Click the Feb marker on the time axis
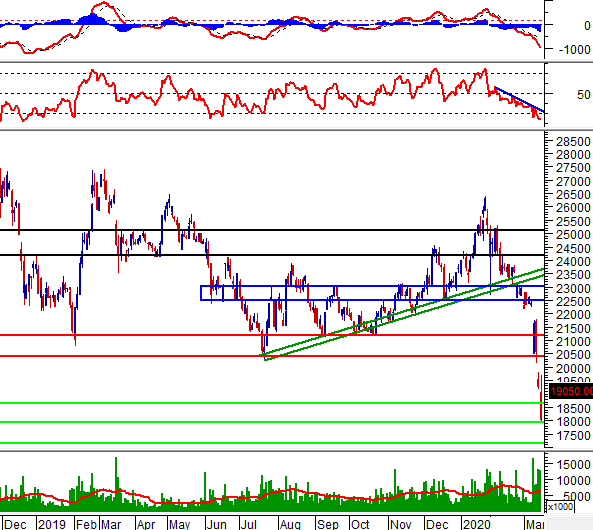 (x=86, y=524)
